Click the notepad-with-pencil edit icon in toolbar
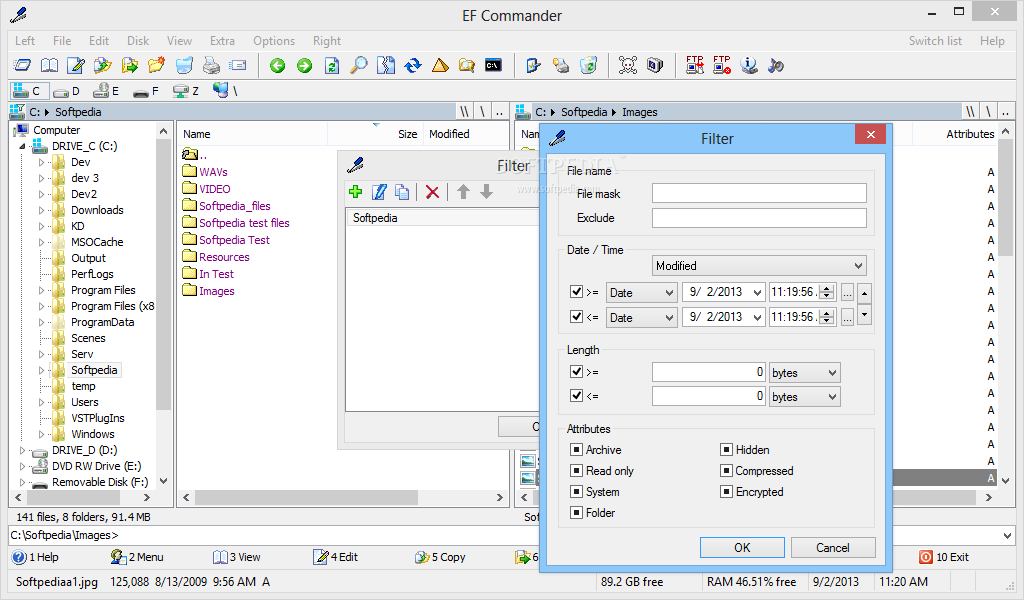This screenshot has height=600, width=1024. [x=76, y=65]
